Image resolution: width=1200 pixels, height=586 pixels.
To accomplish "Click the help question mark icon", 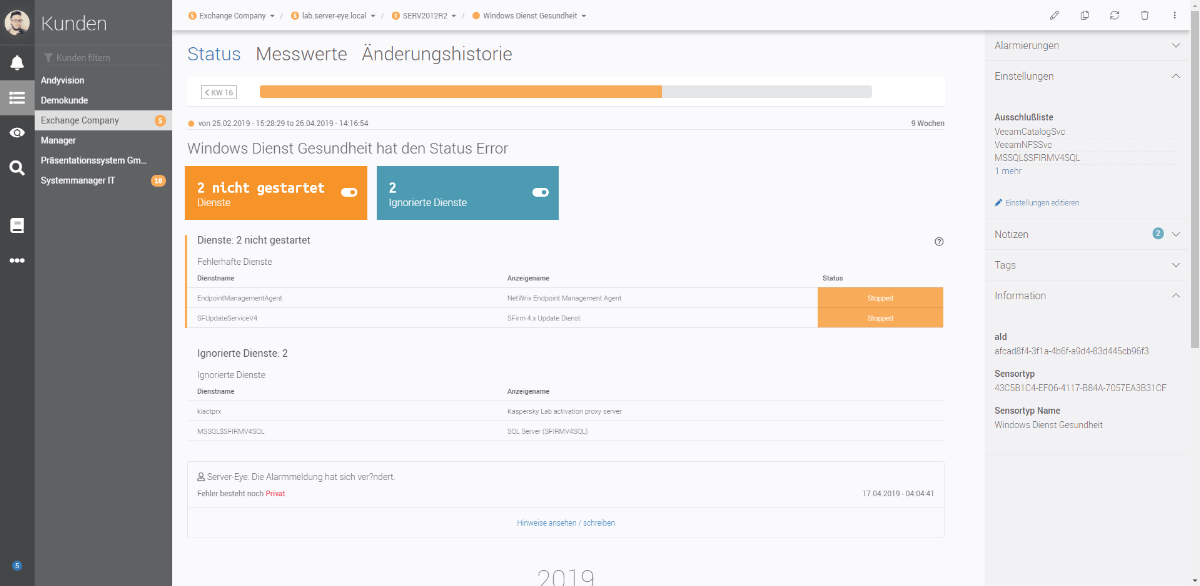I will pyautogui.click(x=939, y=241).
